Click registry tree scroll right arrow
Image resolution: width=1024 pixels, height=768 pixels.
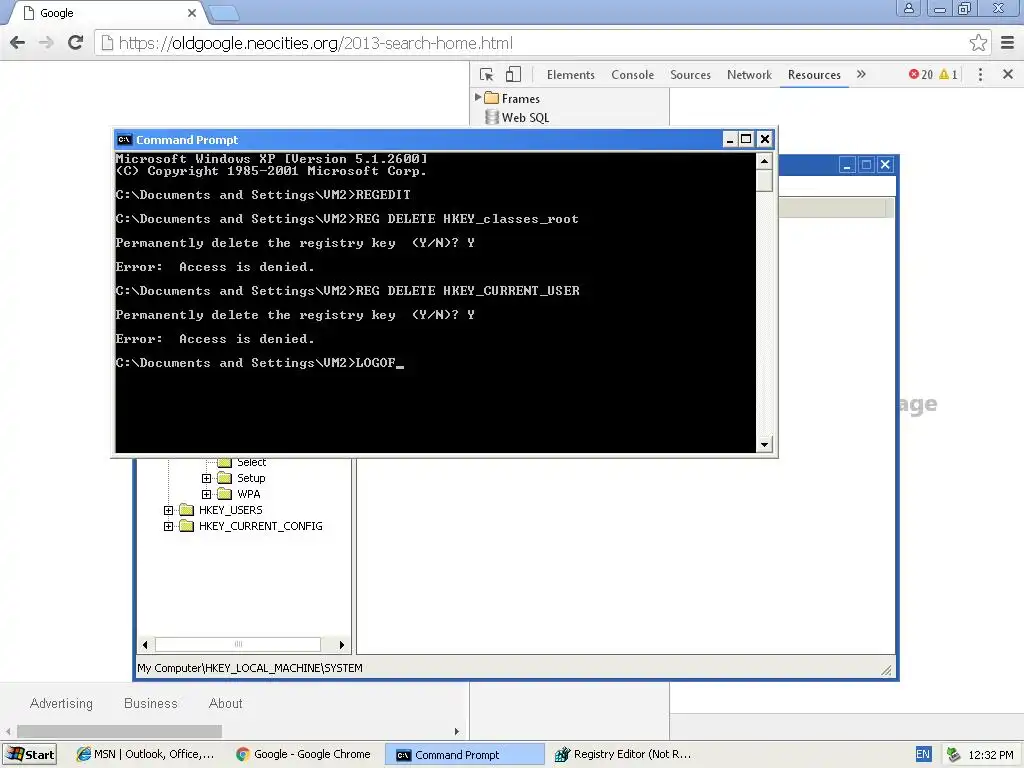342,645
